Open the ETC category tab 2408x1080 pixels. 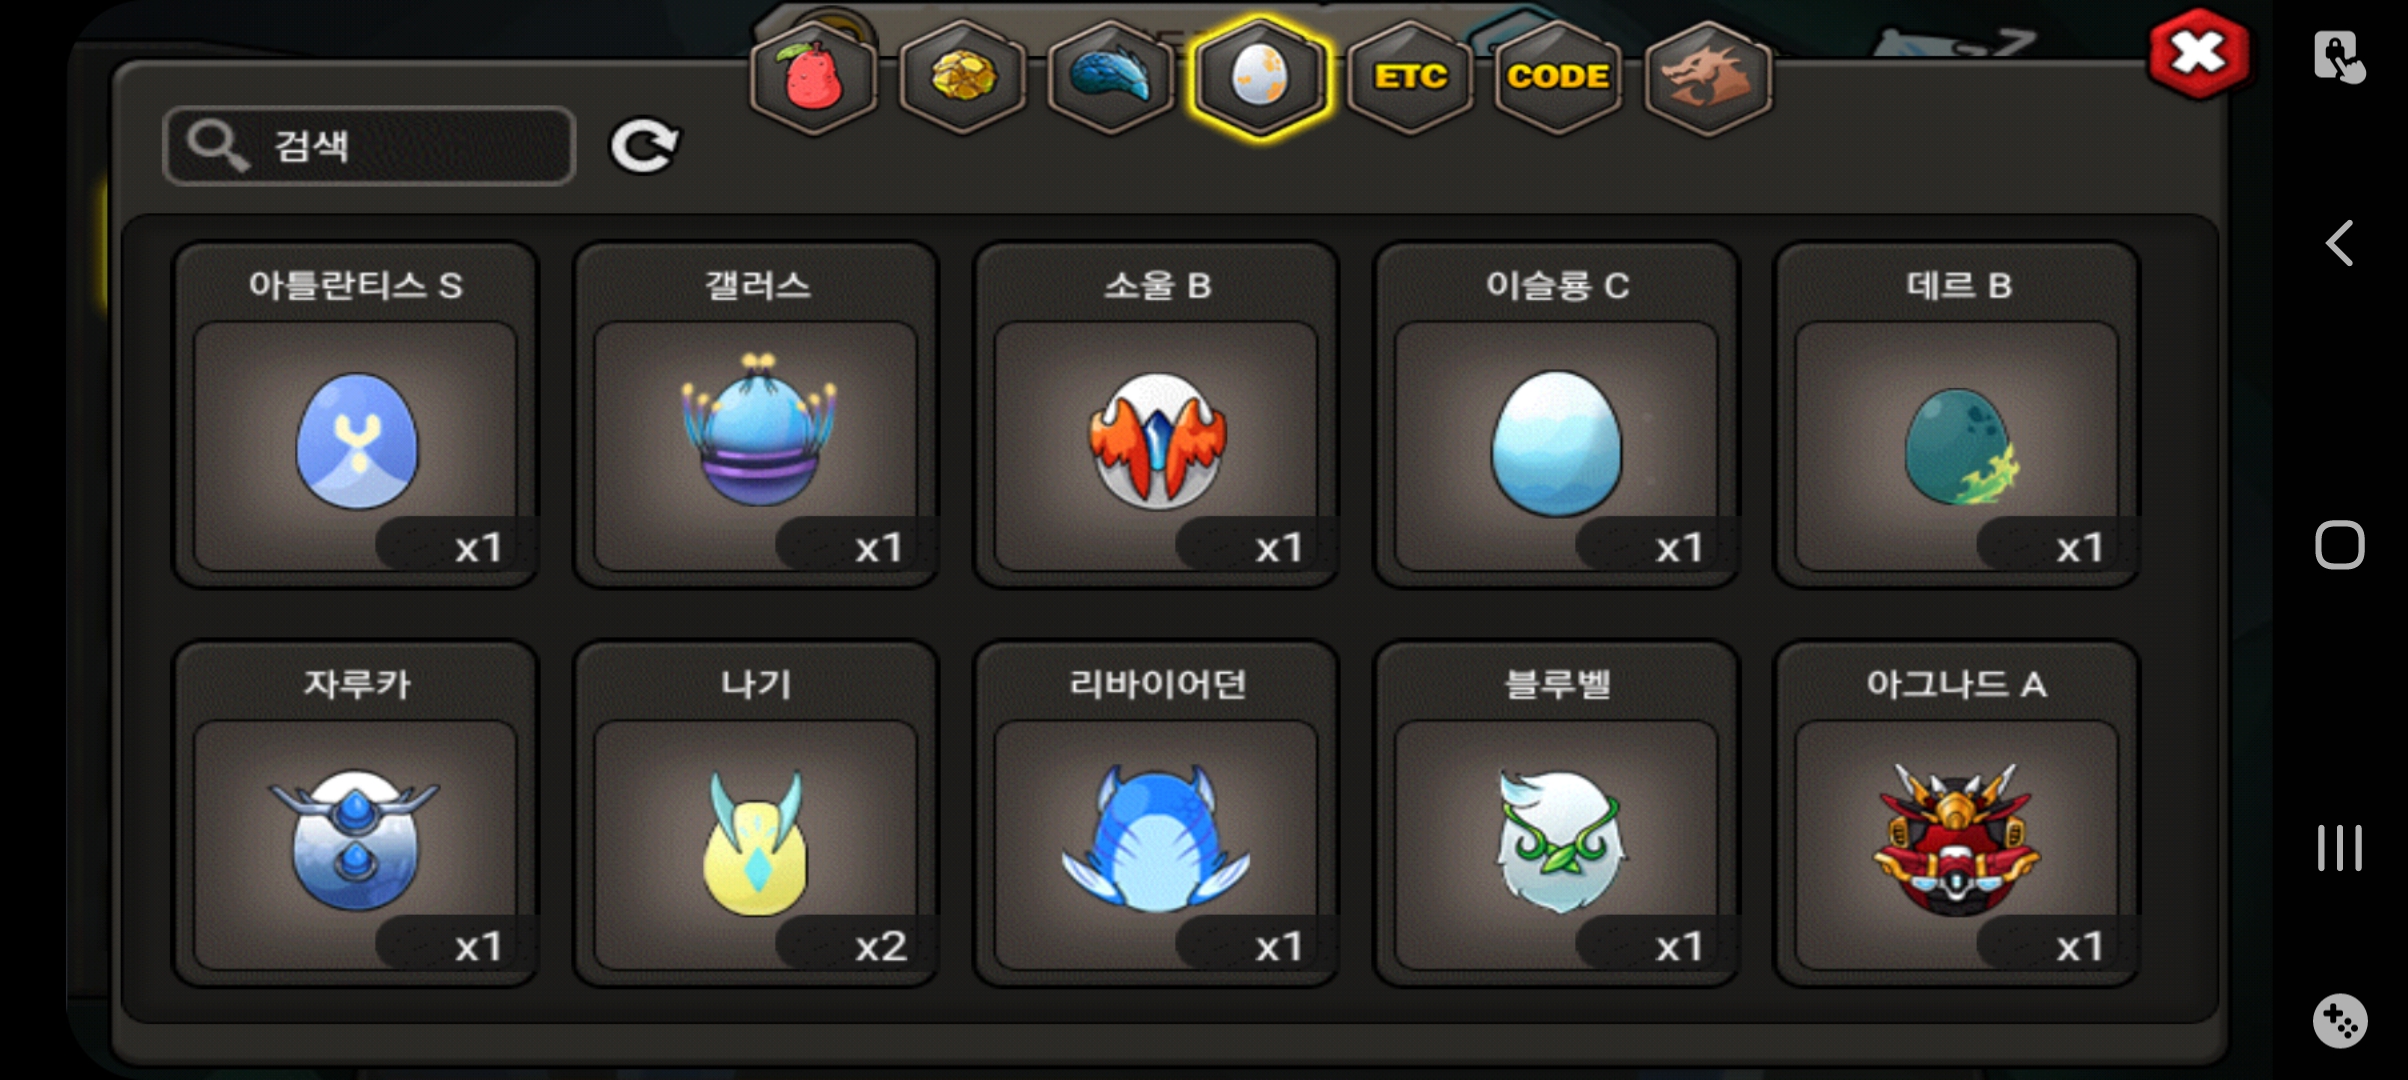pos(1409,77)
